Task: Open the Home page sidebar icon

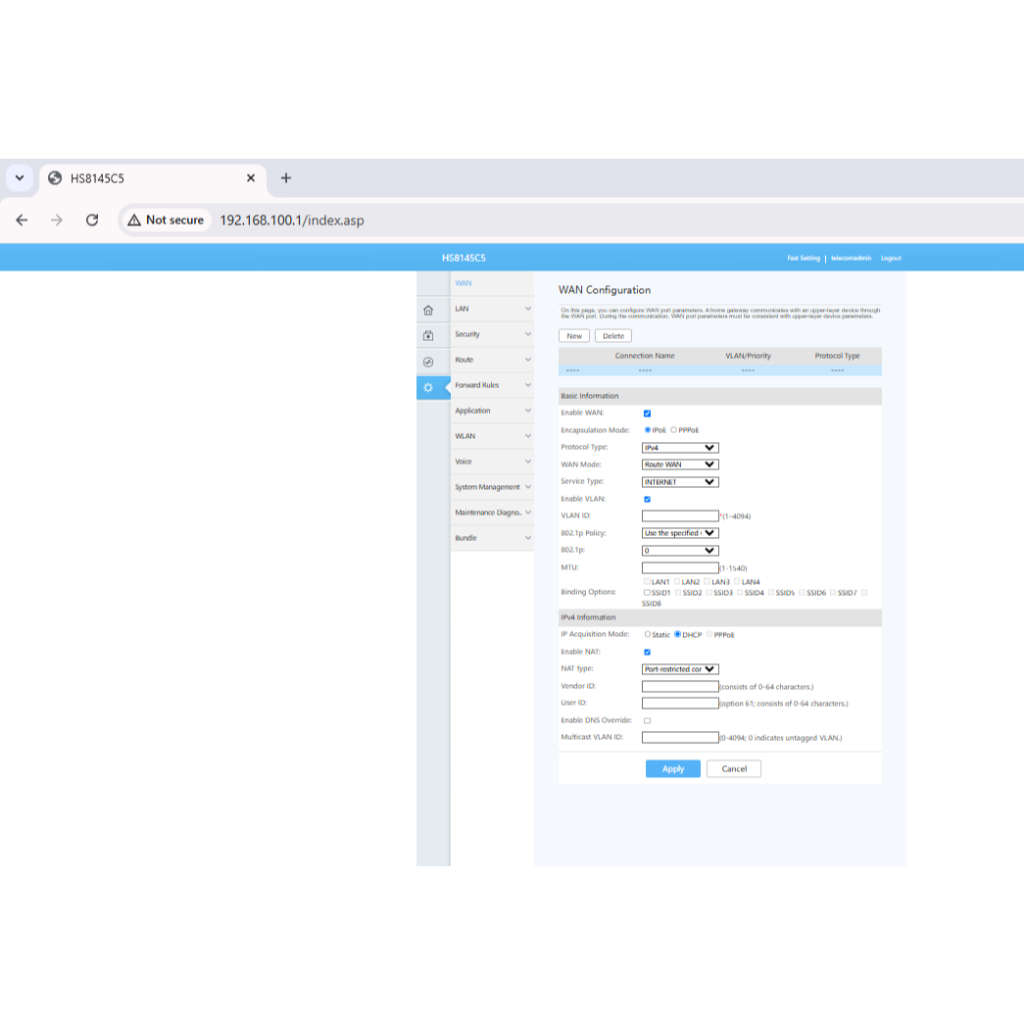Action: pos(428,310)
